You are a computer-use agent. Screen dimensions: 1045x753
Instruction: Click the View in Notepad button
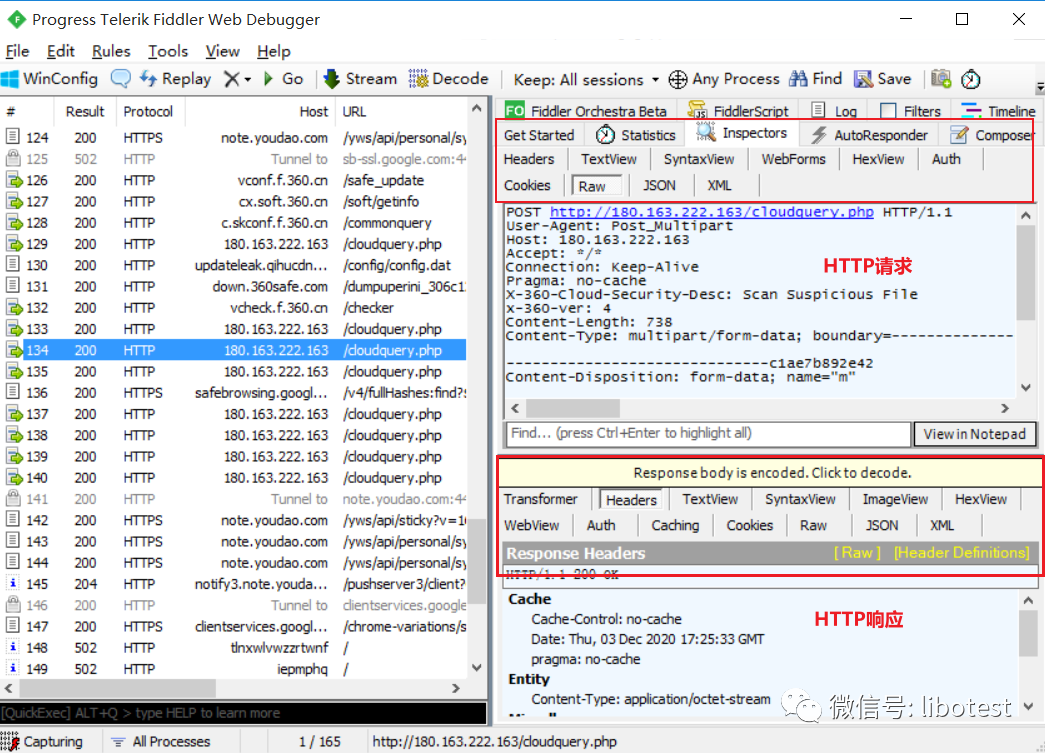pyautogui.click(x=974, y=434)
